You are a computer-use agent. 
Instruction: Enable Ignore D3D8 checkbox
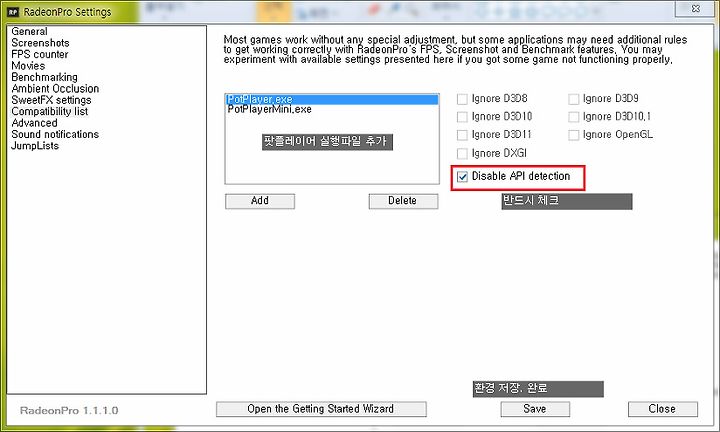click(462, 99)
